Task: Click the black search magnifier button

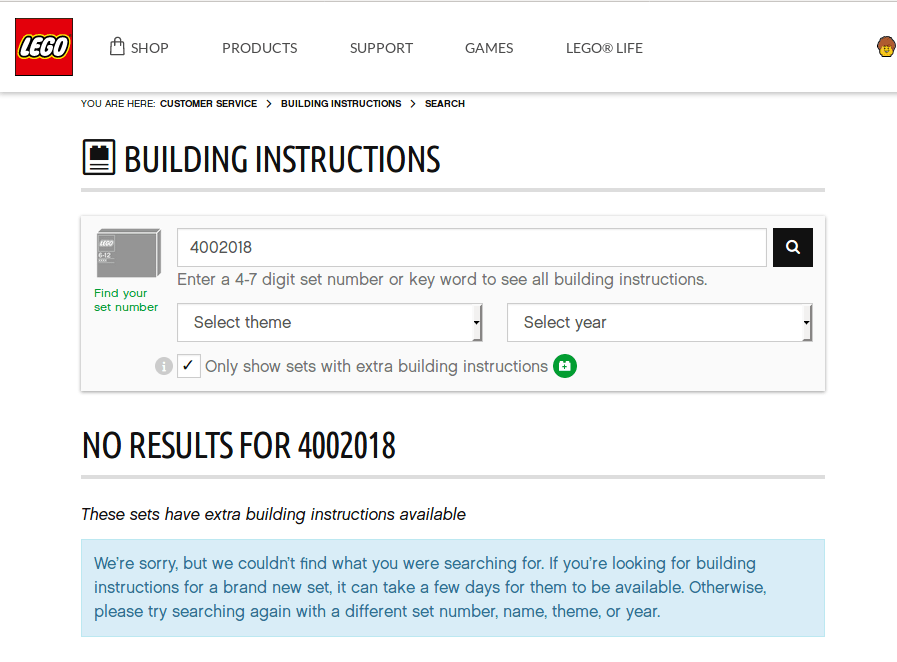Action: pyautogui.click(x=792, y=247)
